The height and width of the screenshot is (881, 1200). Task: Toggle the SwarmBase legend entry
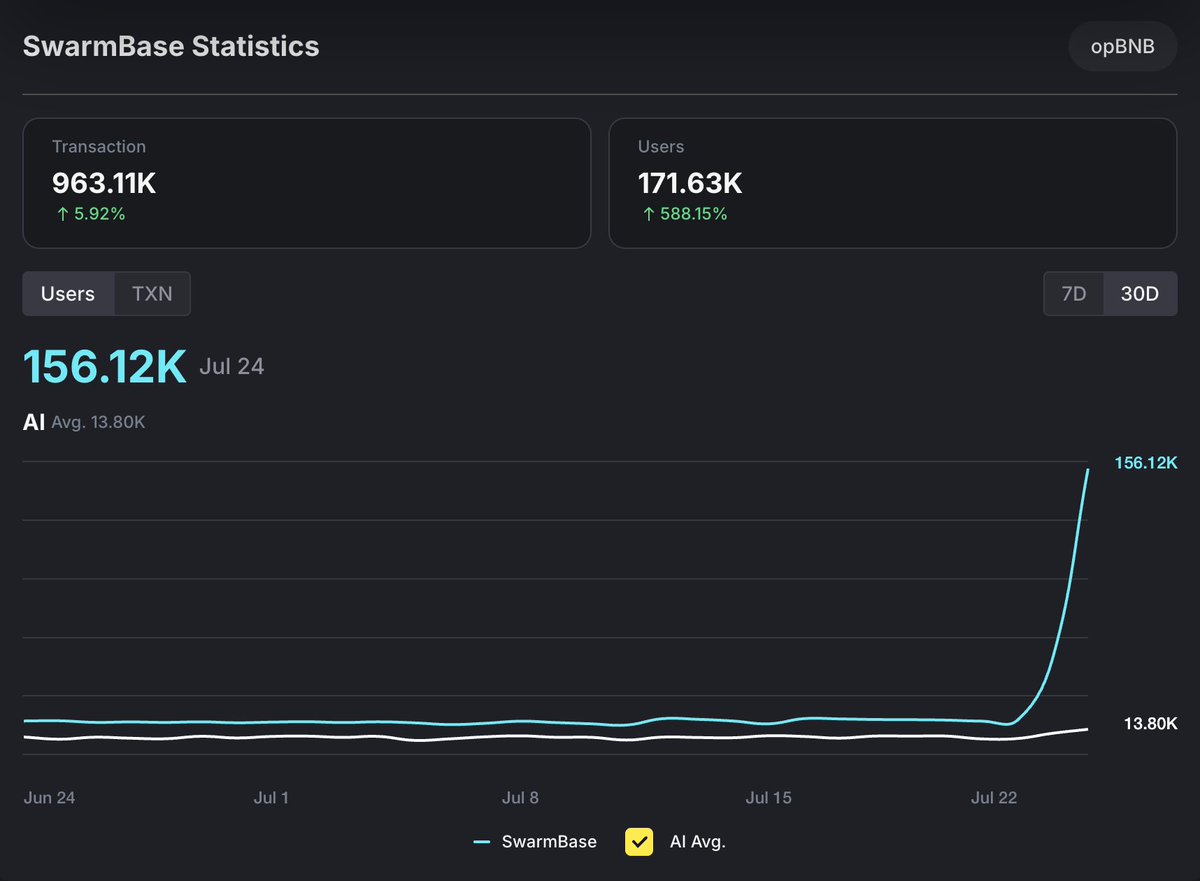(x=535, y=842)
